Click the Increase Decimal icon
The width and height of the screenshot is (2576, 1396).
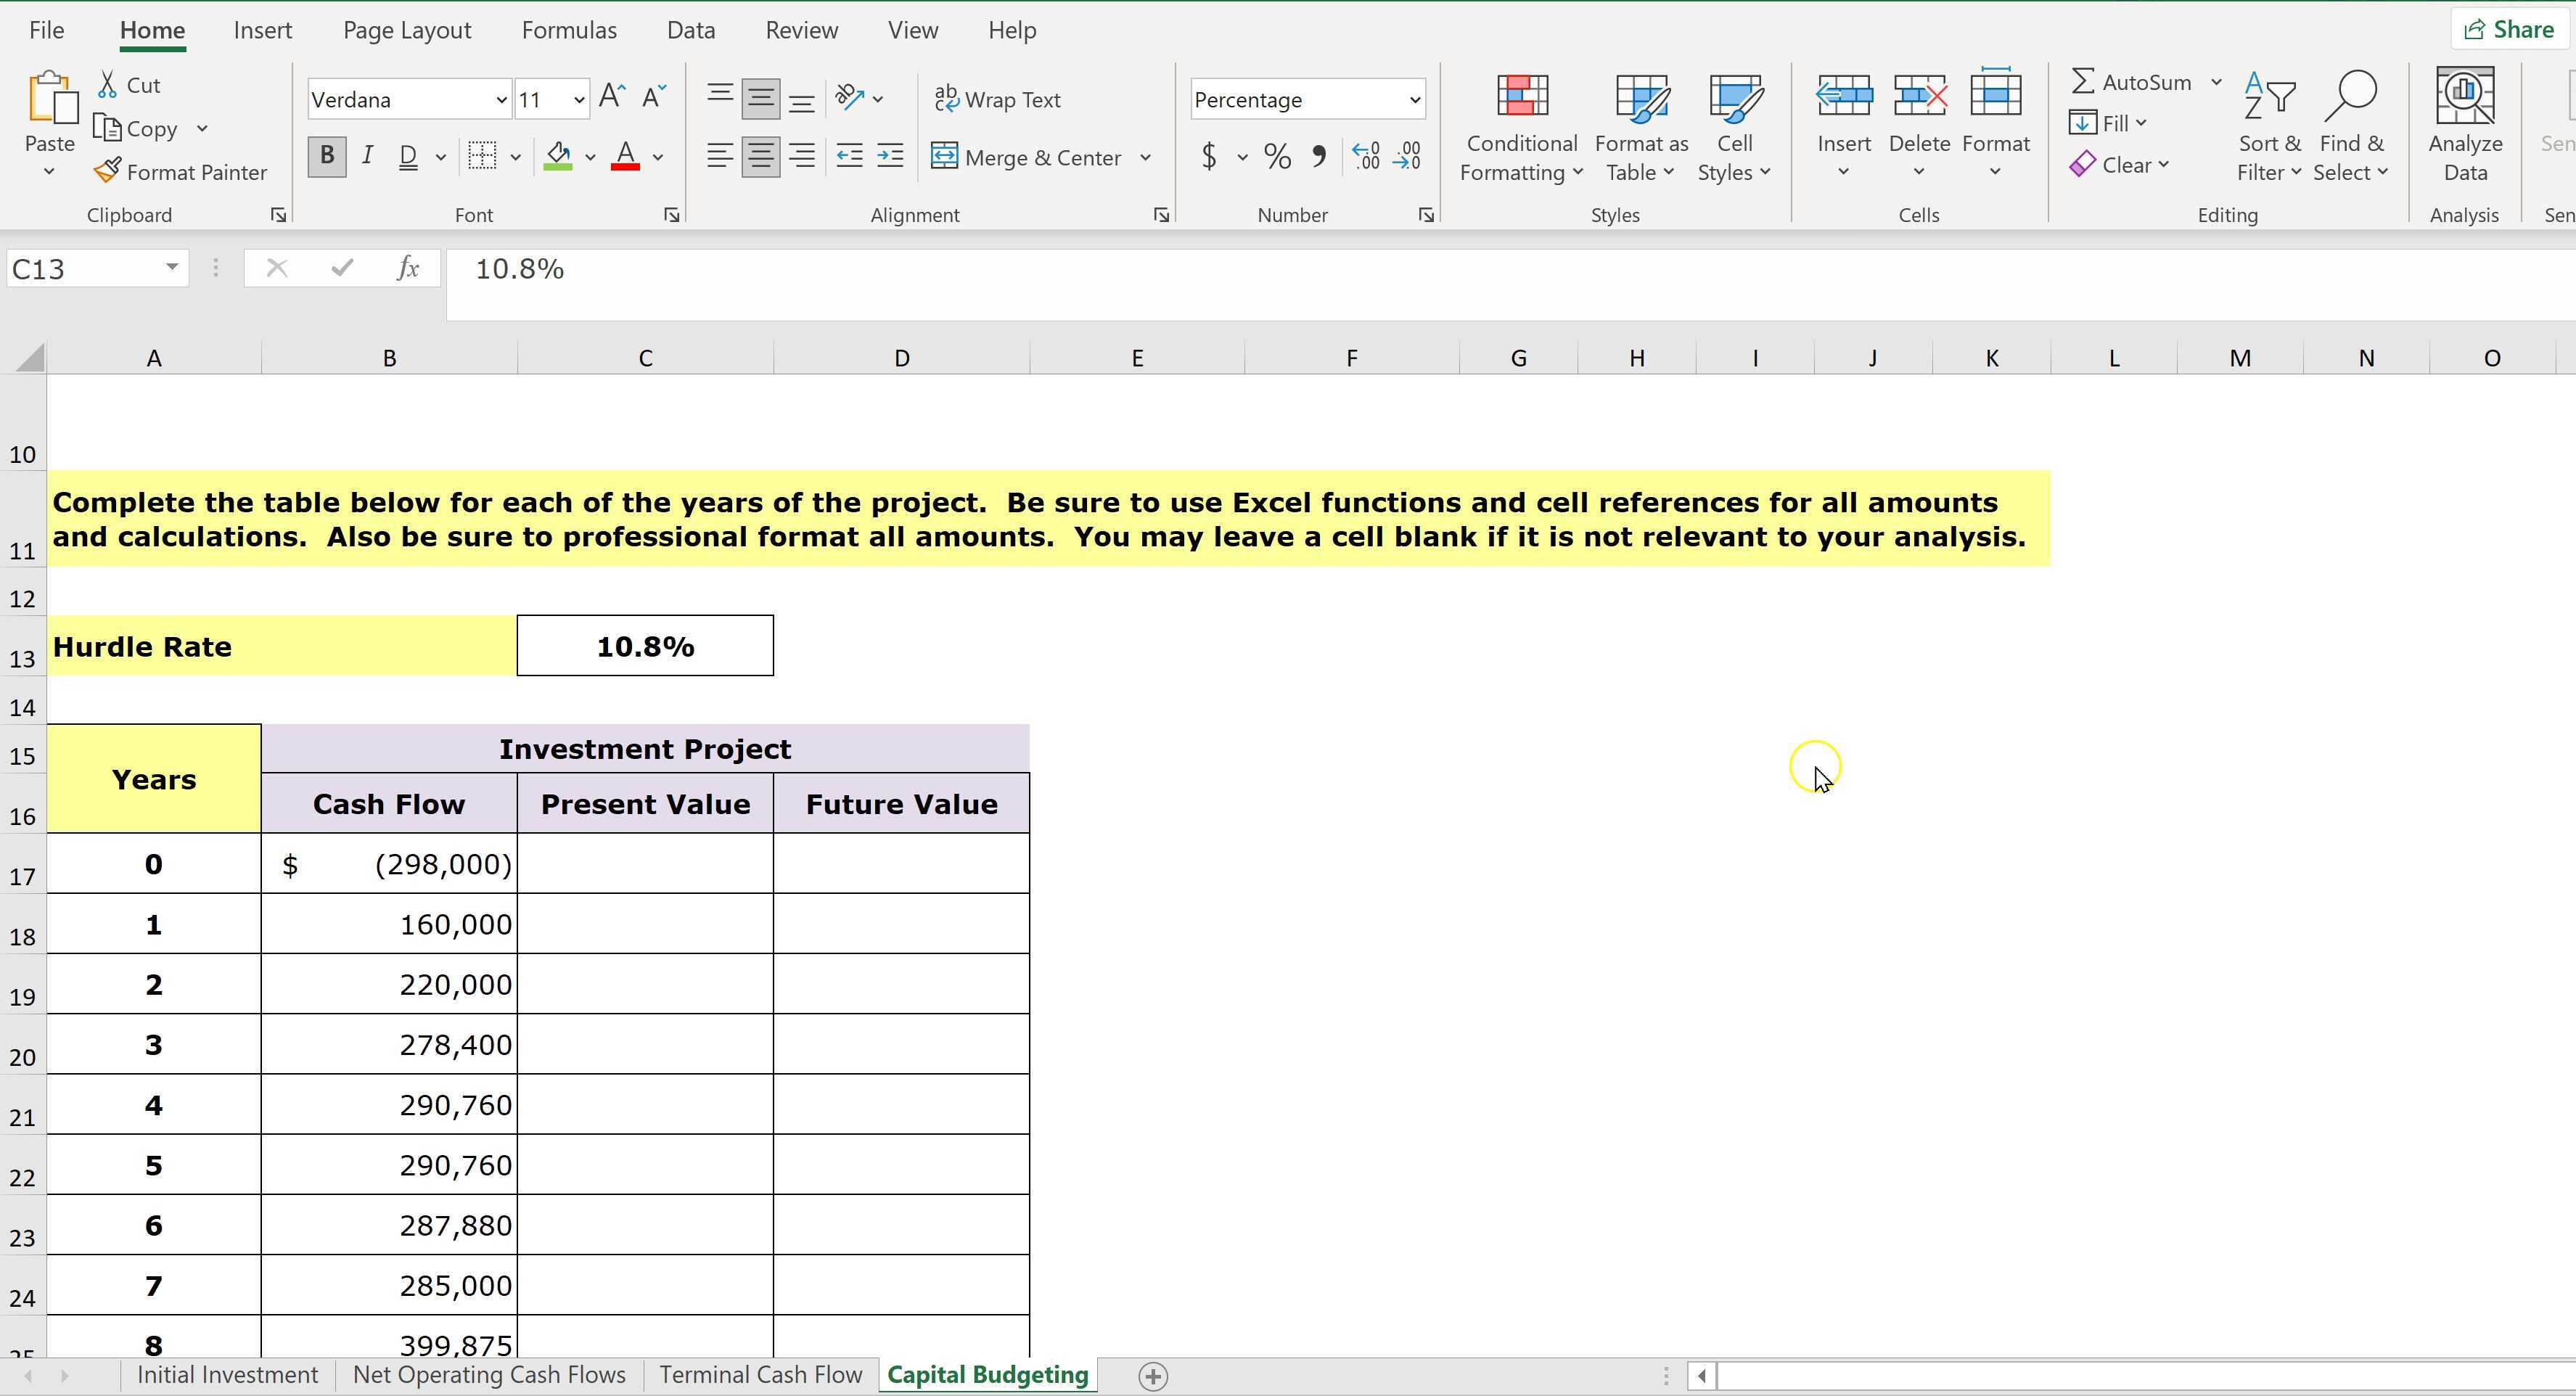pos(1365,157)
